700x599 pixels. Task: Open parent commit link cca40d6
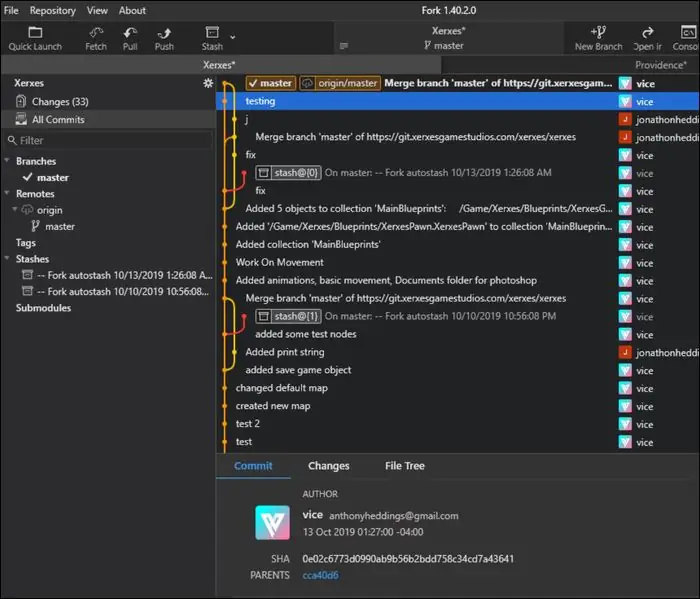321,575
